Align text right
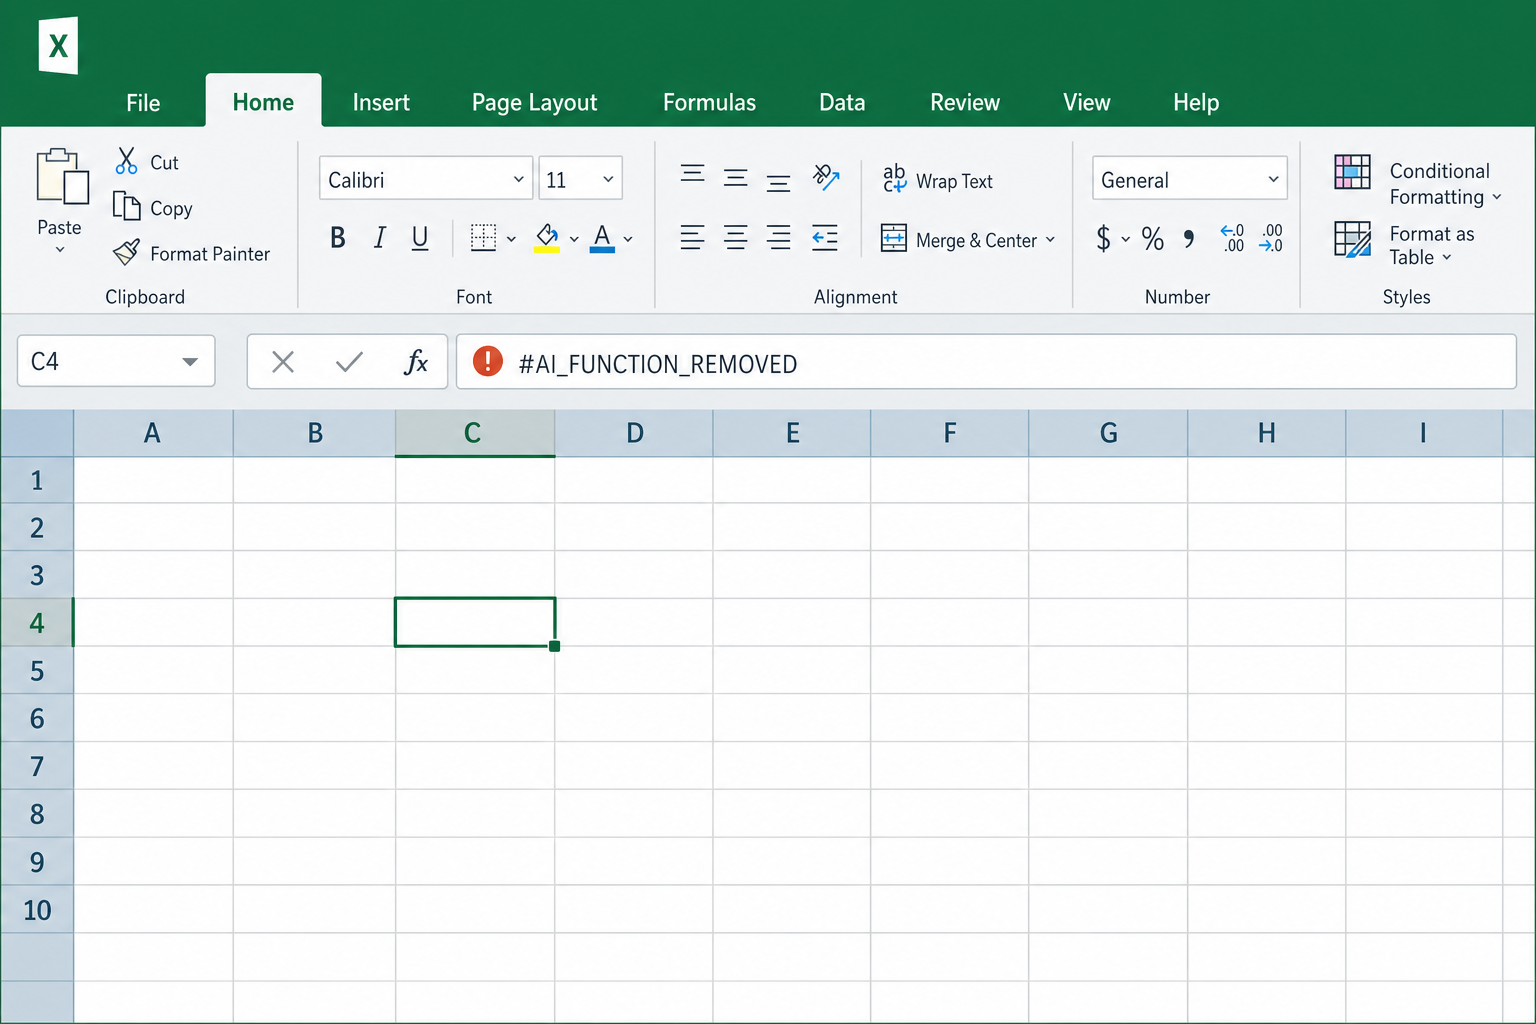Viewport: 1536px width, 1024px height. click(778, 238)
